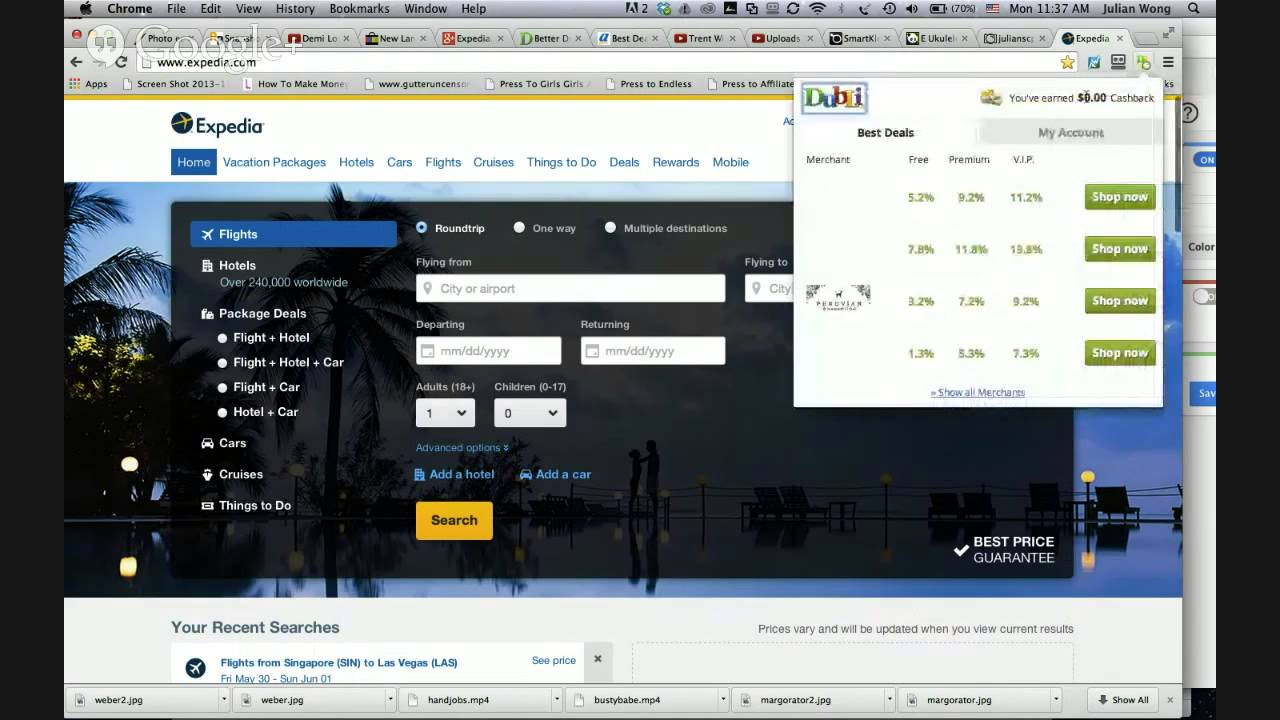This screenshot has width=1280, height=720.
Task: Click the Flying from city input field
Action: (570, 289)
